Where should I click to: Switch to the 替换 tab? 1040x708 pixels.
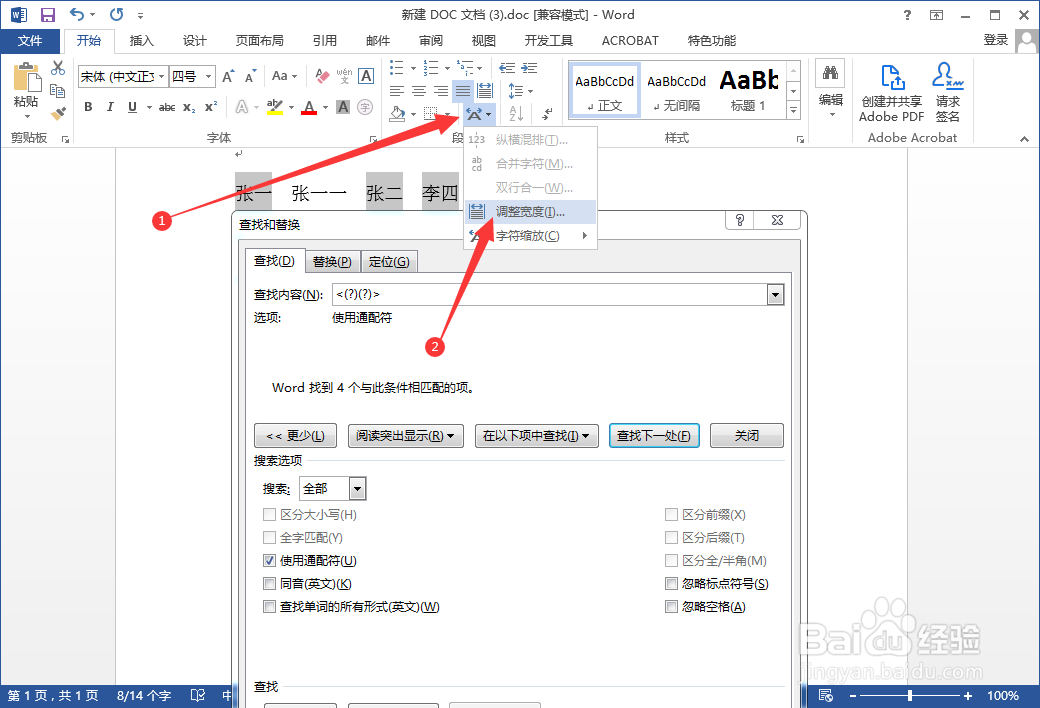click(331, 261)
